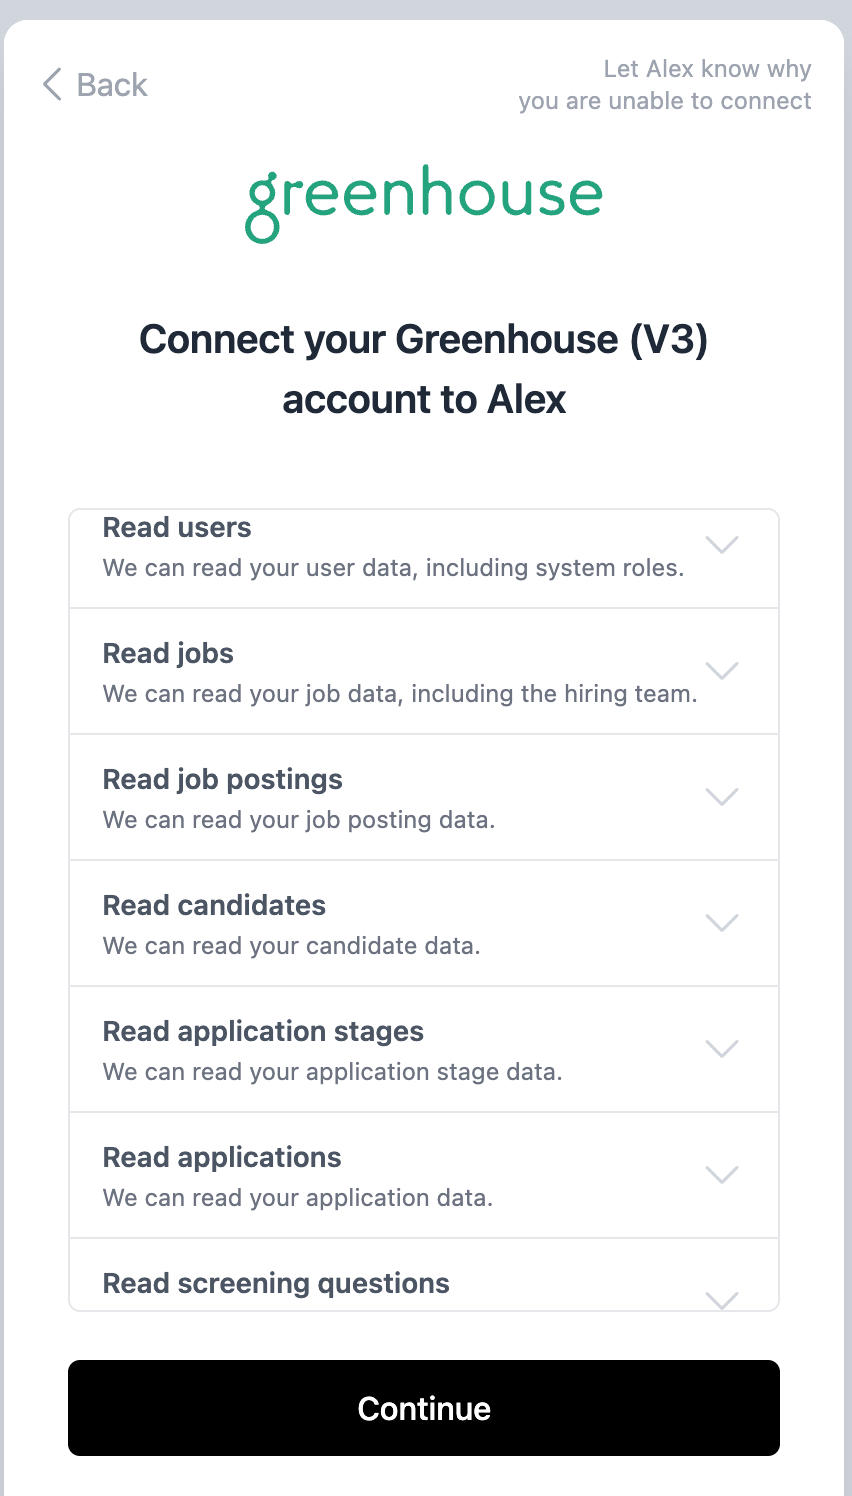Go back using the Back button

[x=95, y=85]
